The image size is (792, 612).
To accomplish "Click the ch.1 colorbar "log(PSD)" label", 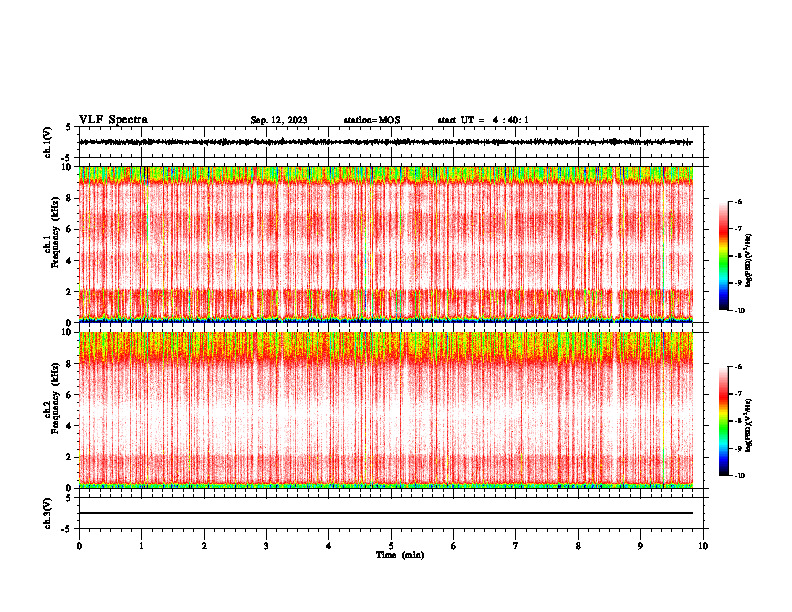I will (x=749, y=260).
